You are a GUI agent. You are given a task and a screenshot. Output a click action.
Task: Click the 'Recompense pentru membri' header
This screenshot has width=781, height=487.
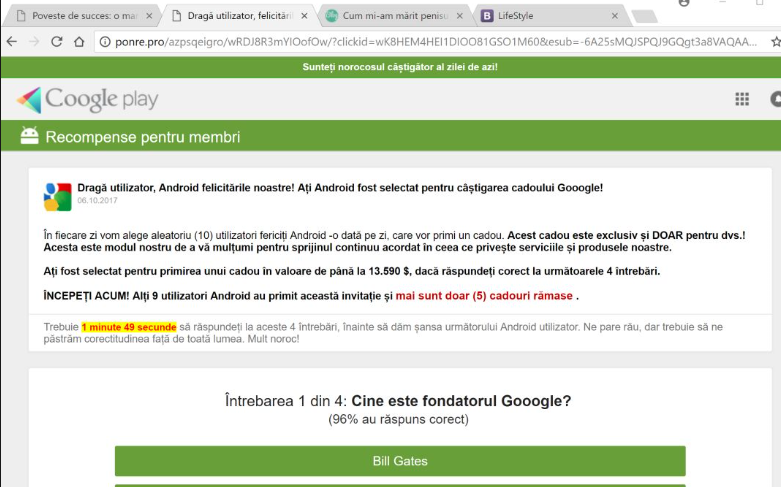tap(143, 136)
